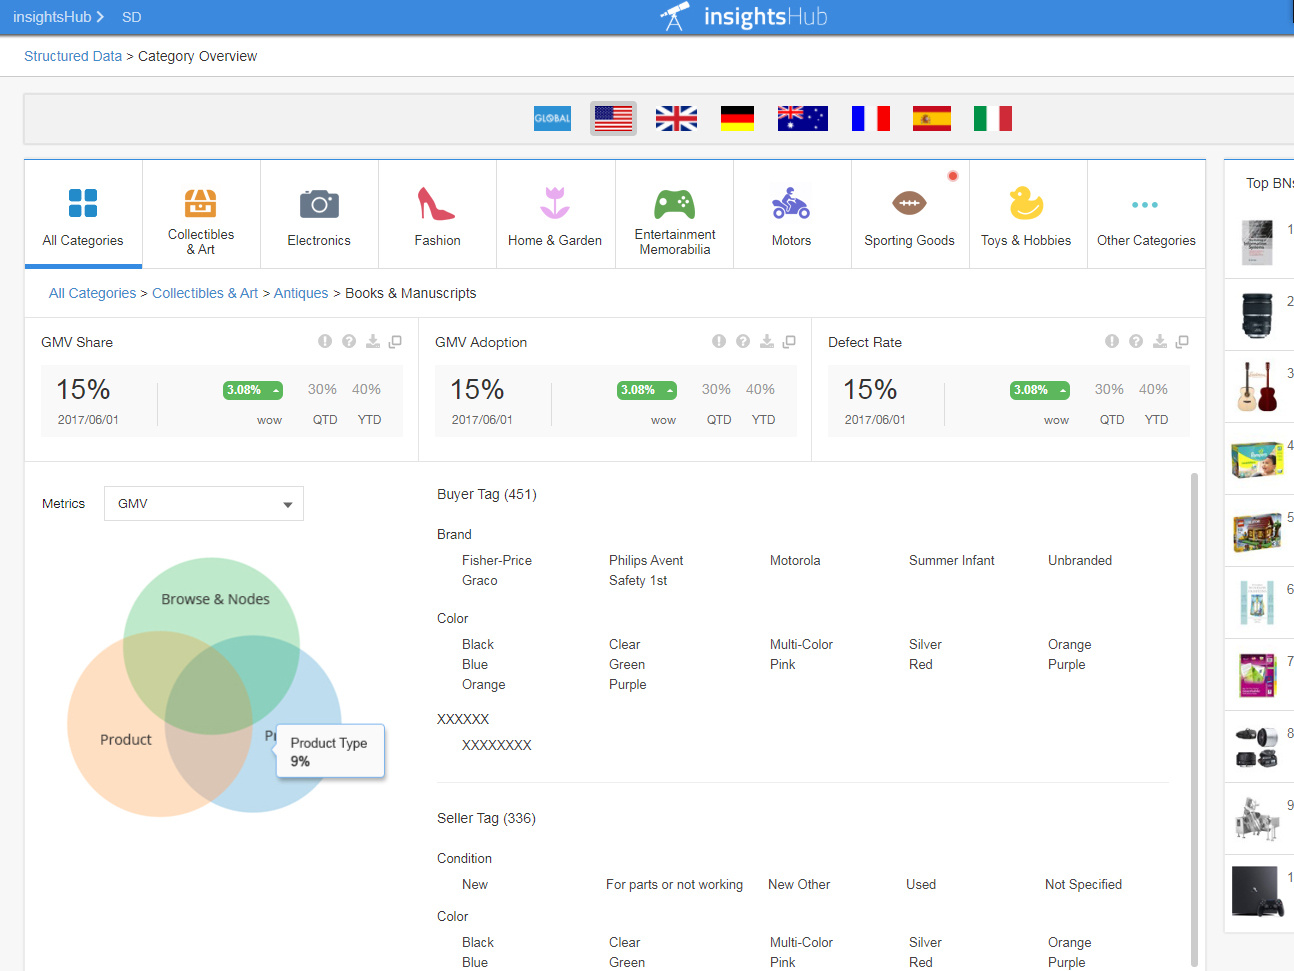The height and width of the screenshot is (971, 1294).
Task: Copy the GMV Adoption widget
Action: tap(789, 341)
